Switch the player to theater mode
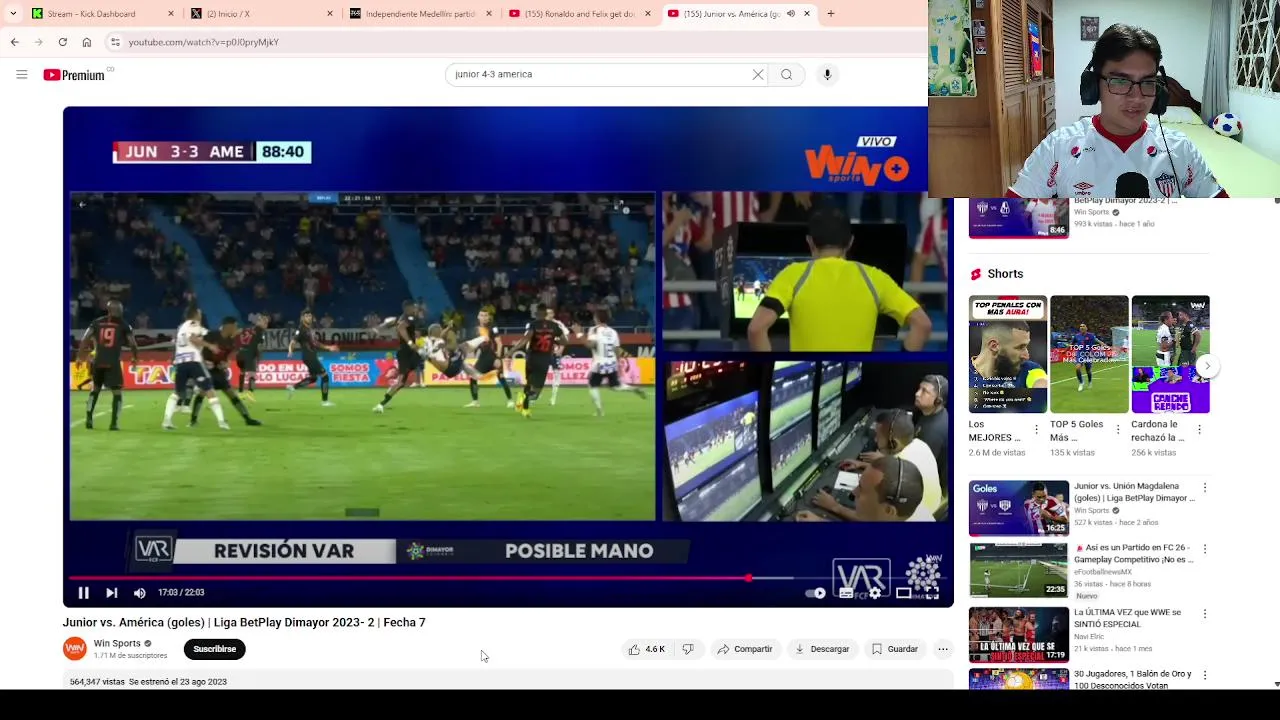The image size is (1280, 720). coord(903,593)
